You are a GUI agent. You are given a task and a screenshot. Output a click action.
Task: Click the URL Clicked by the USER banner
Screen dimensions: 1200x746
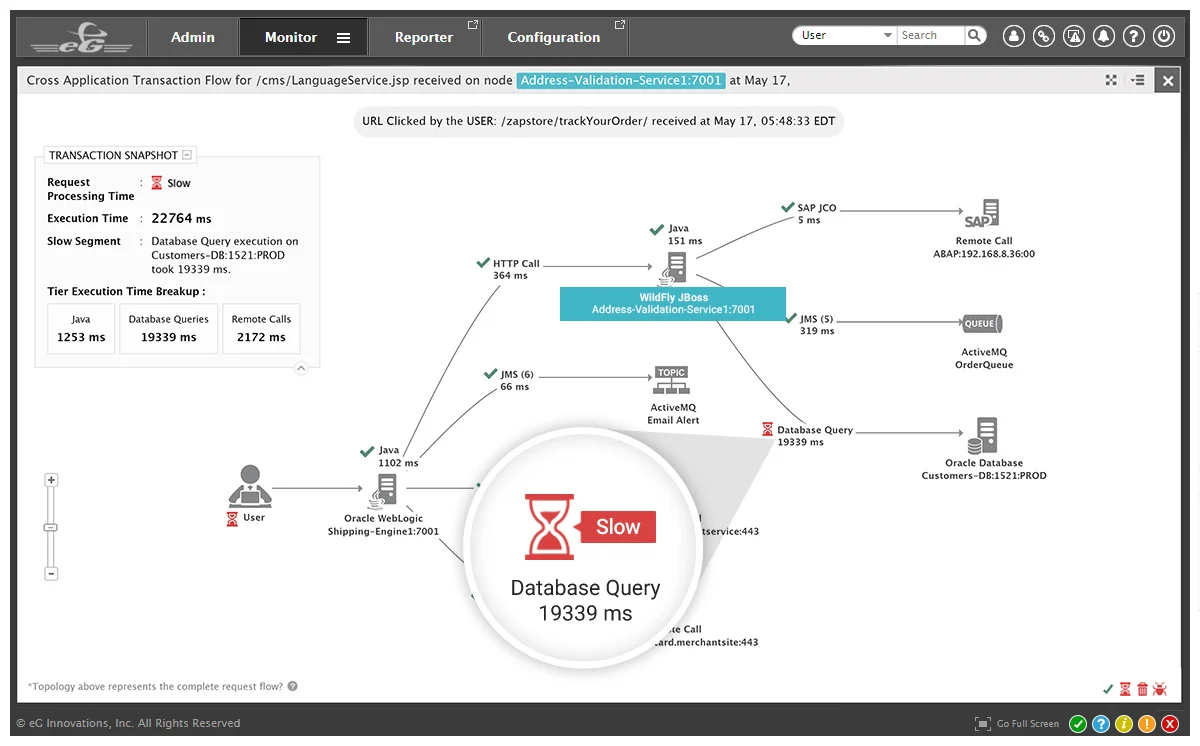click(598, 121)
